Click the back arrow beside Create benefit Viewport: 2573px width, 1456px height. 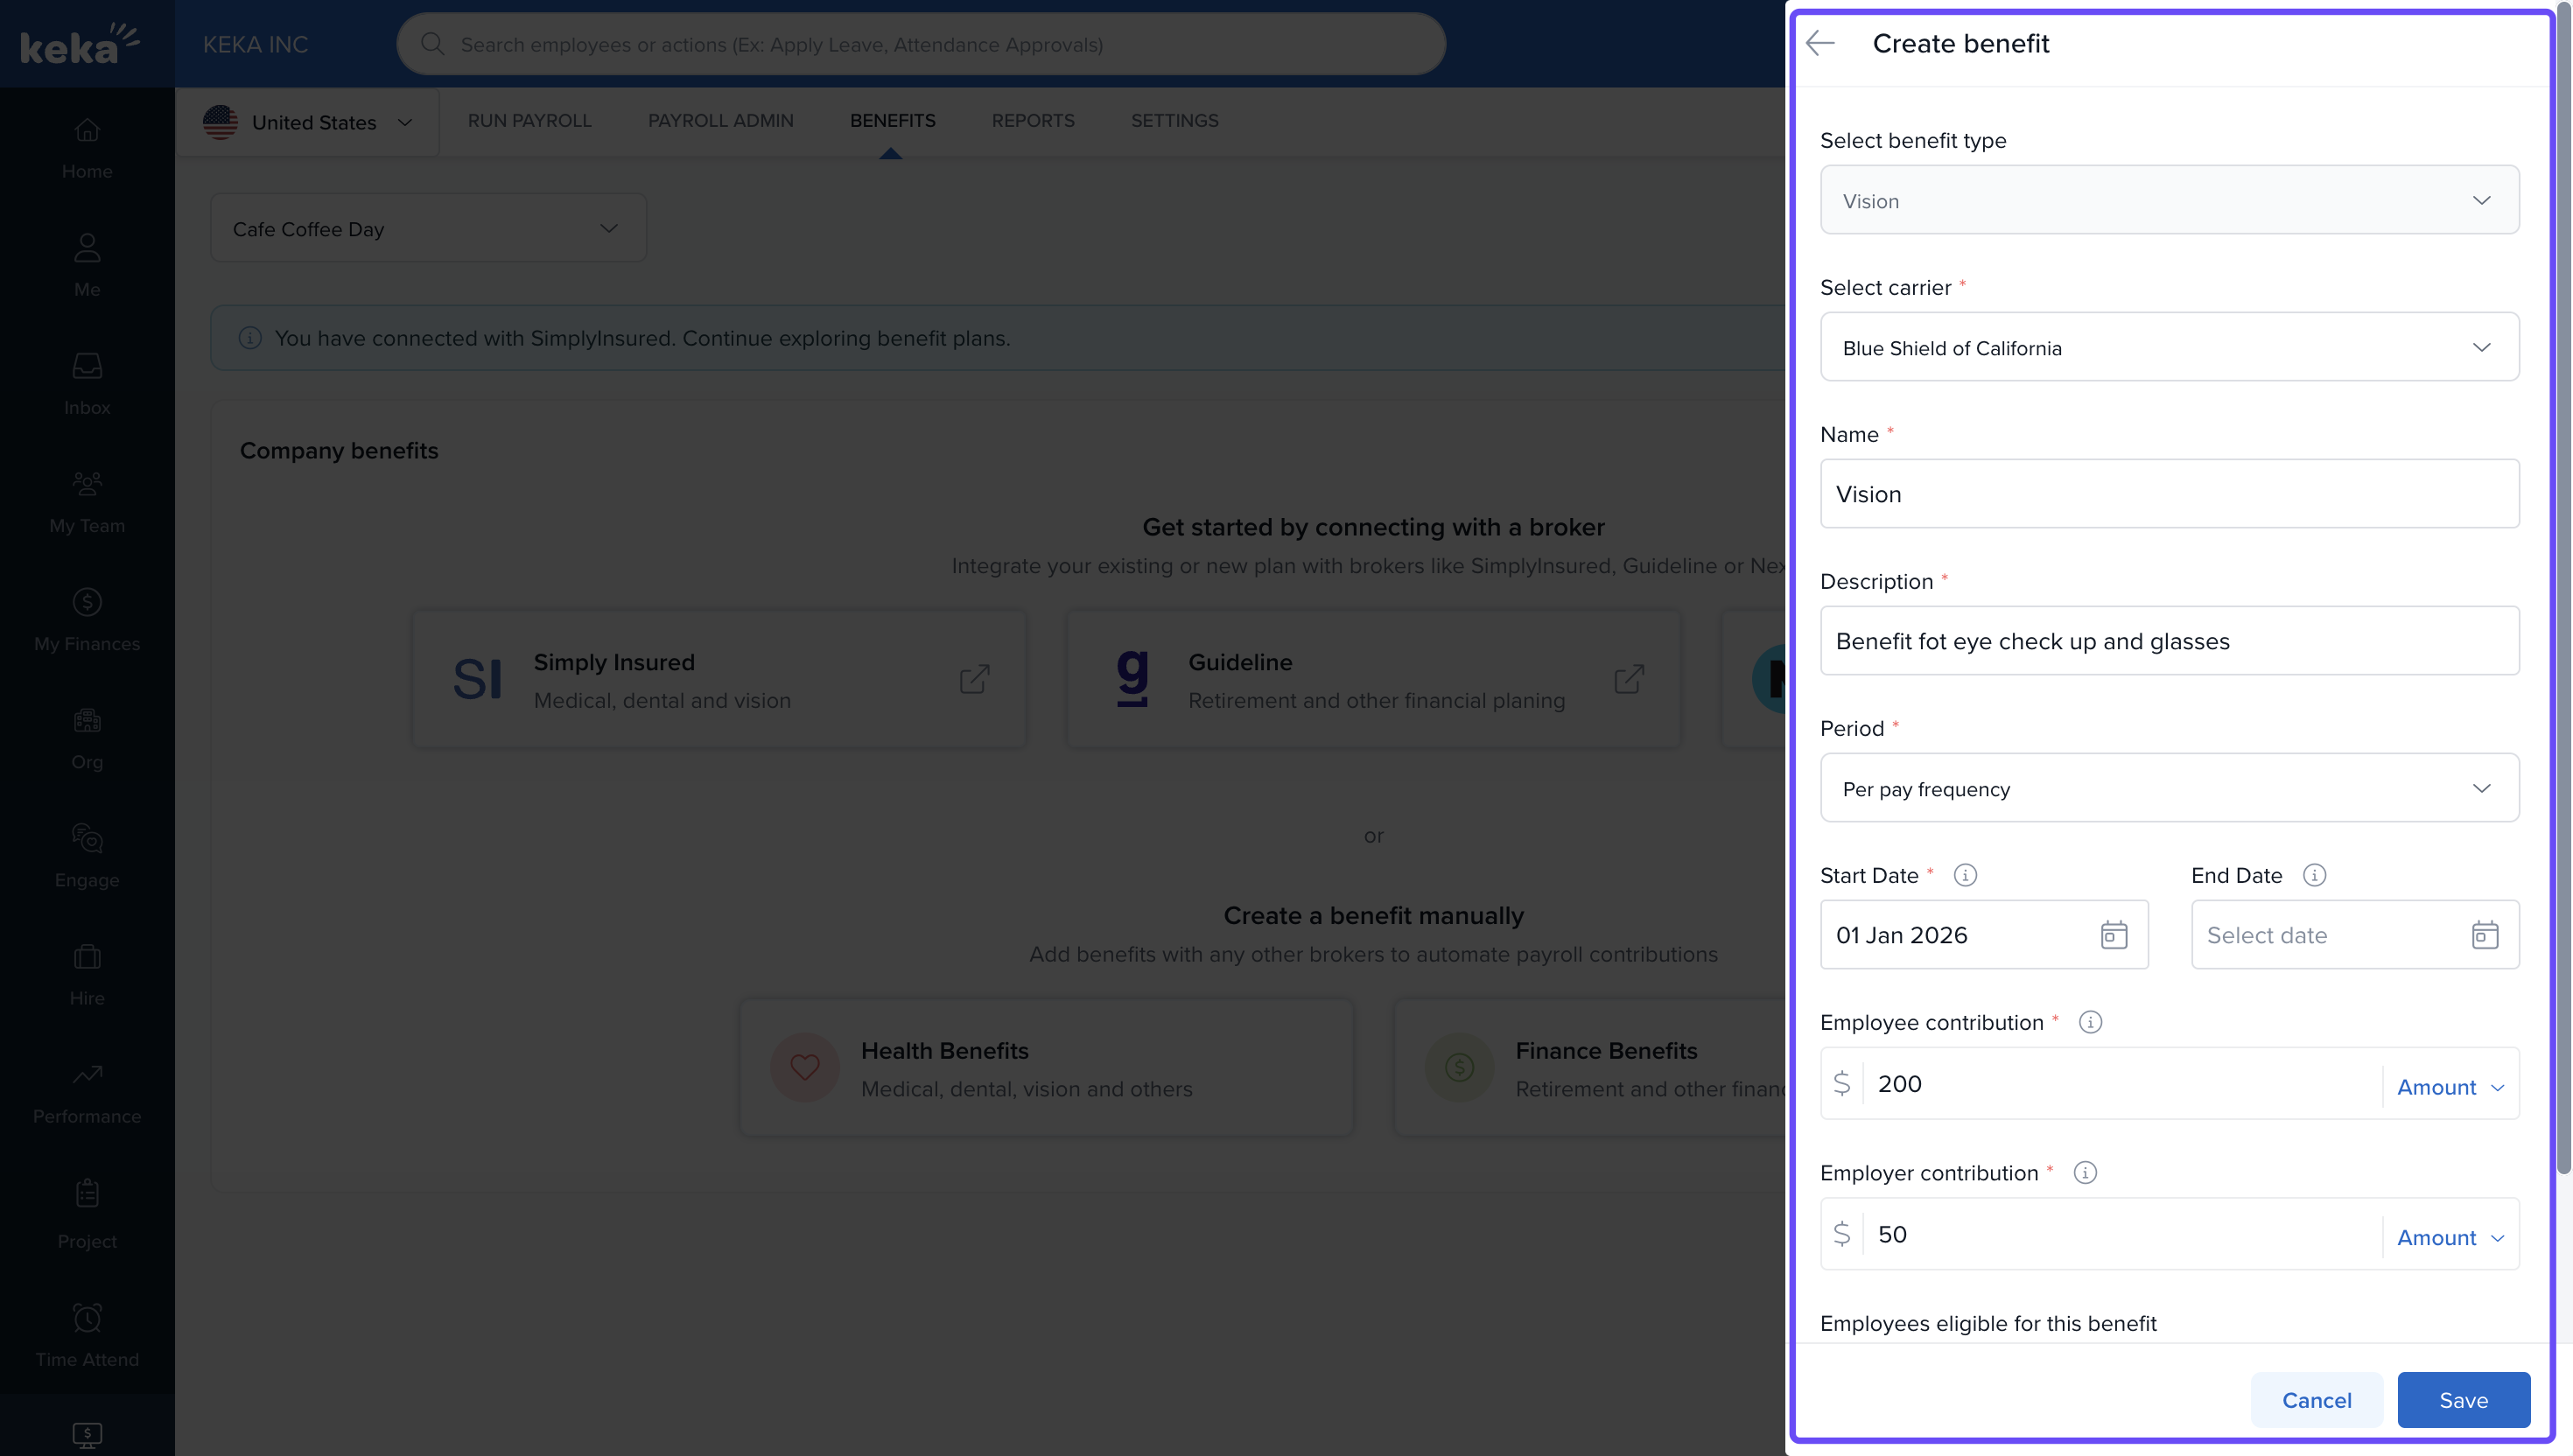point(1820,43)
